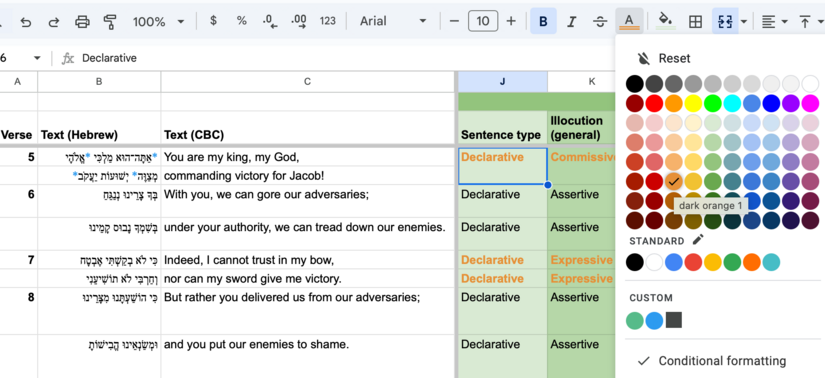
Task: Select column K header
Action: point(581,82)
